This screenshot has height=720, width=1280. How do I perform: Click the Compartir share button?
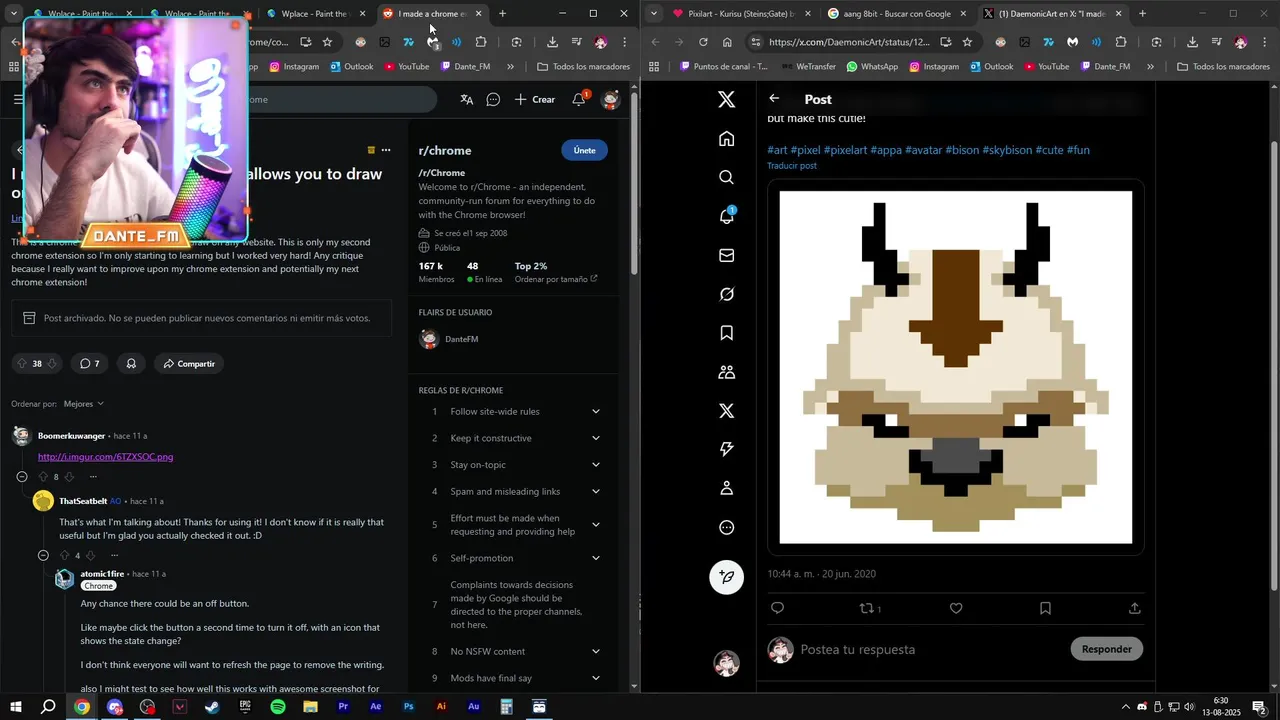click(189, 364)
